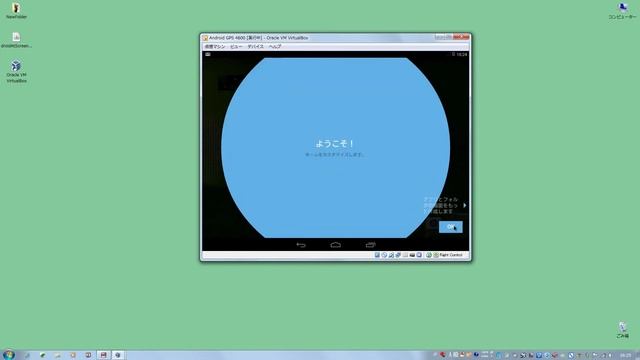This screenshot has width=640, height=360.
Task: Click the optical disc status icon
Action: (x=384, y=255)
